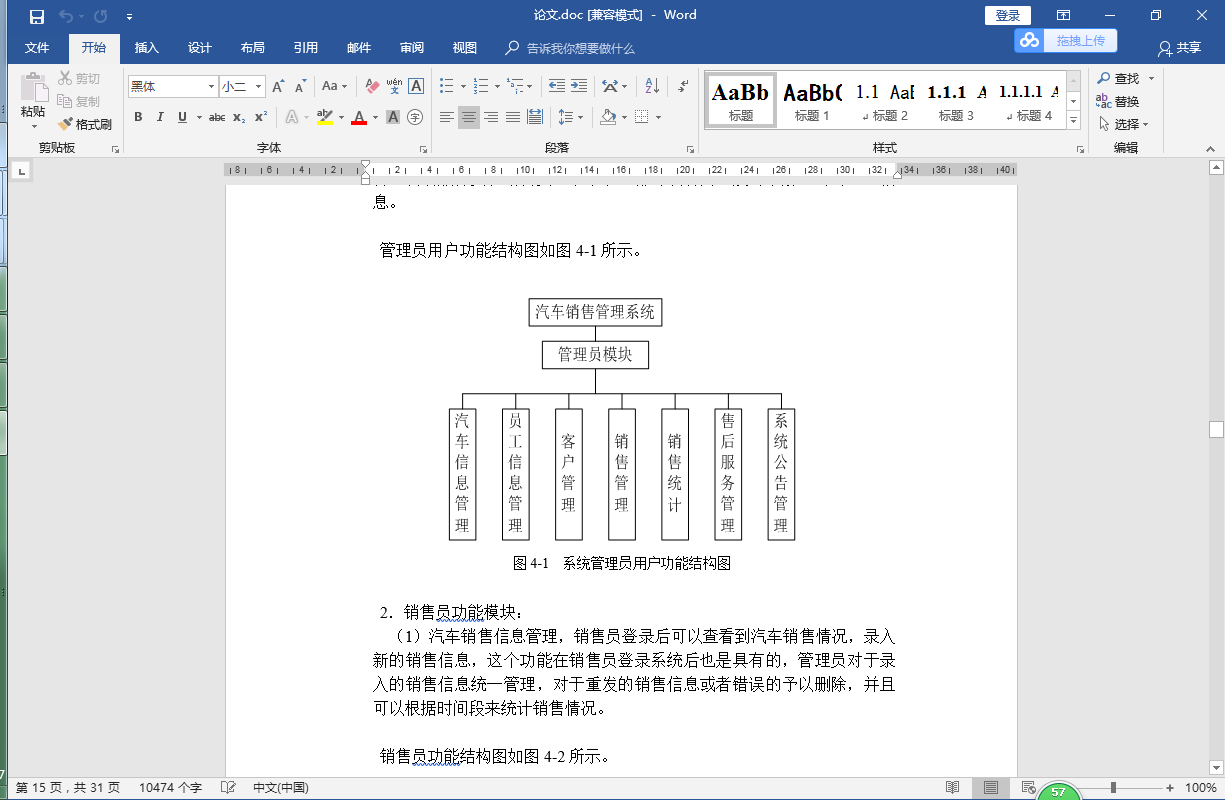The width and height of the screenshot is (1225, 800).
Task: Click the zoom slider handle
Action: click(x=1113, y=788)
